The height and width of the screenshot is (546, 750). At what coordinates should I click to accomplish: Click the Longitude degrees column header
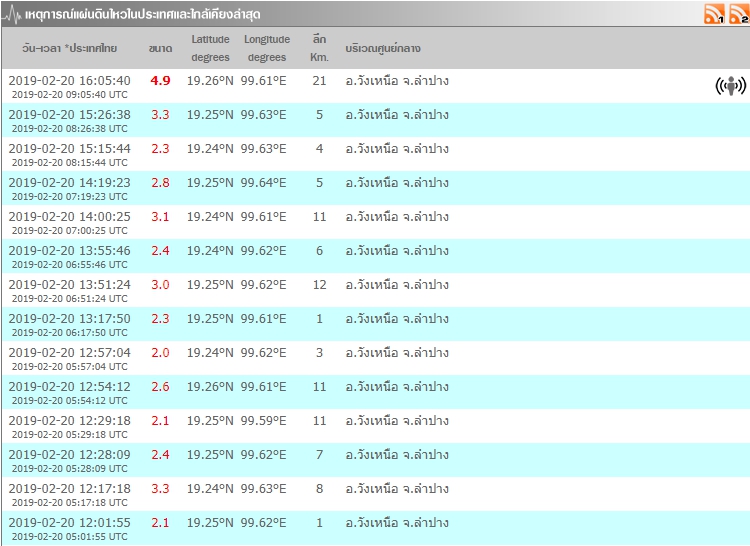pyautogui.click(x=266, y=48)
